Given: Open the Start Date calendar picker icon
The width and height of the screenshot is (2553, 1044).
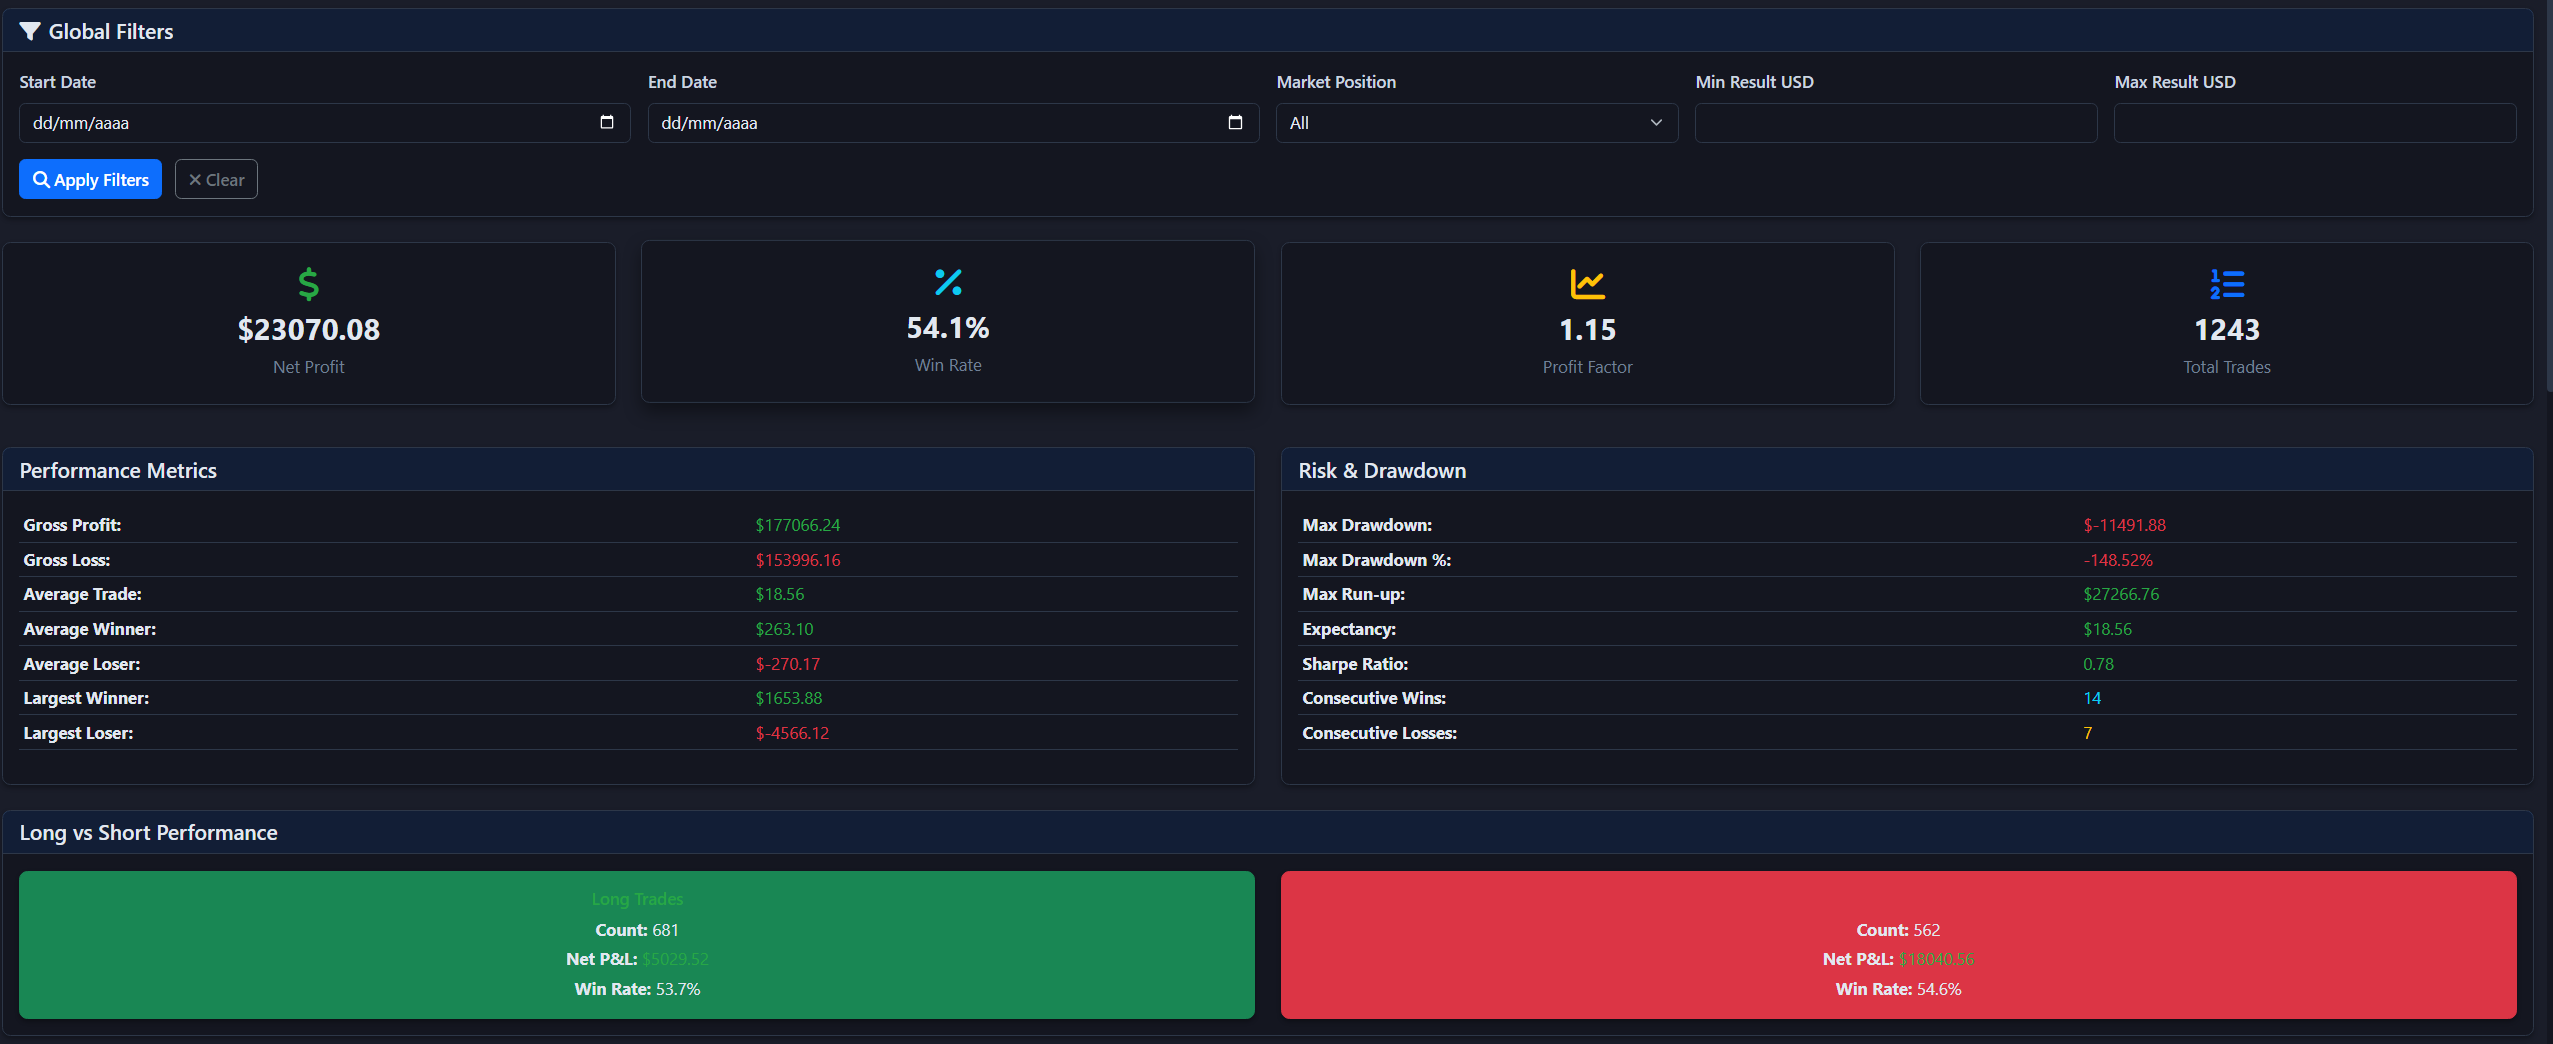Looking at the screenshot, I should (x=606, y=122).
